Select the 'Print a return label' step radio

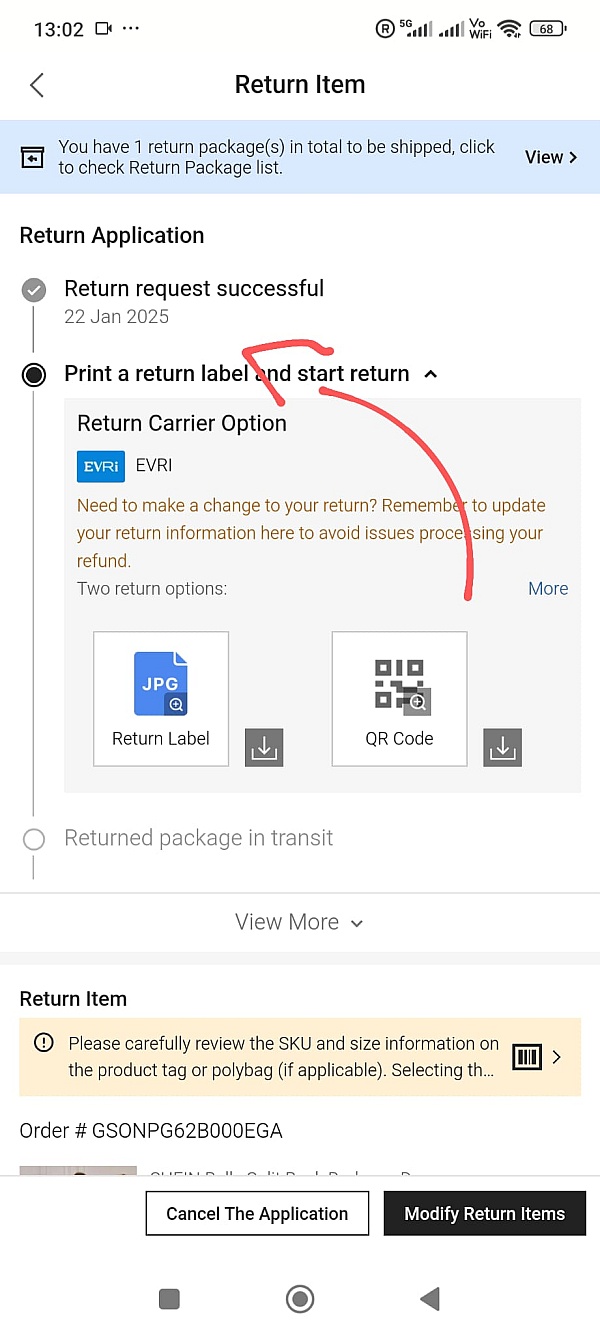click(34, 375)
